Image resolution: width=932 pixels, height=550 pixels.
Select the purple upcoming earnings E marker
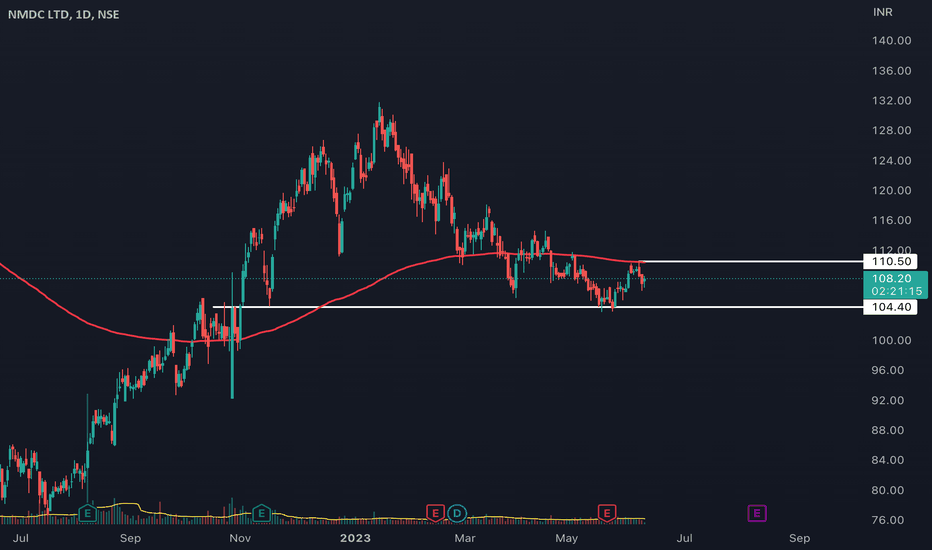757,513
